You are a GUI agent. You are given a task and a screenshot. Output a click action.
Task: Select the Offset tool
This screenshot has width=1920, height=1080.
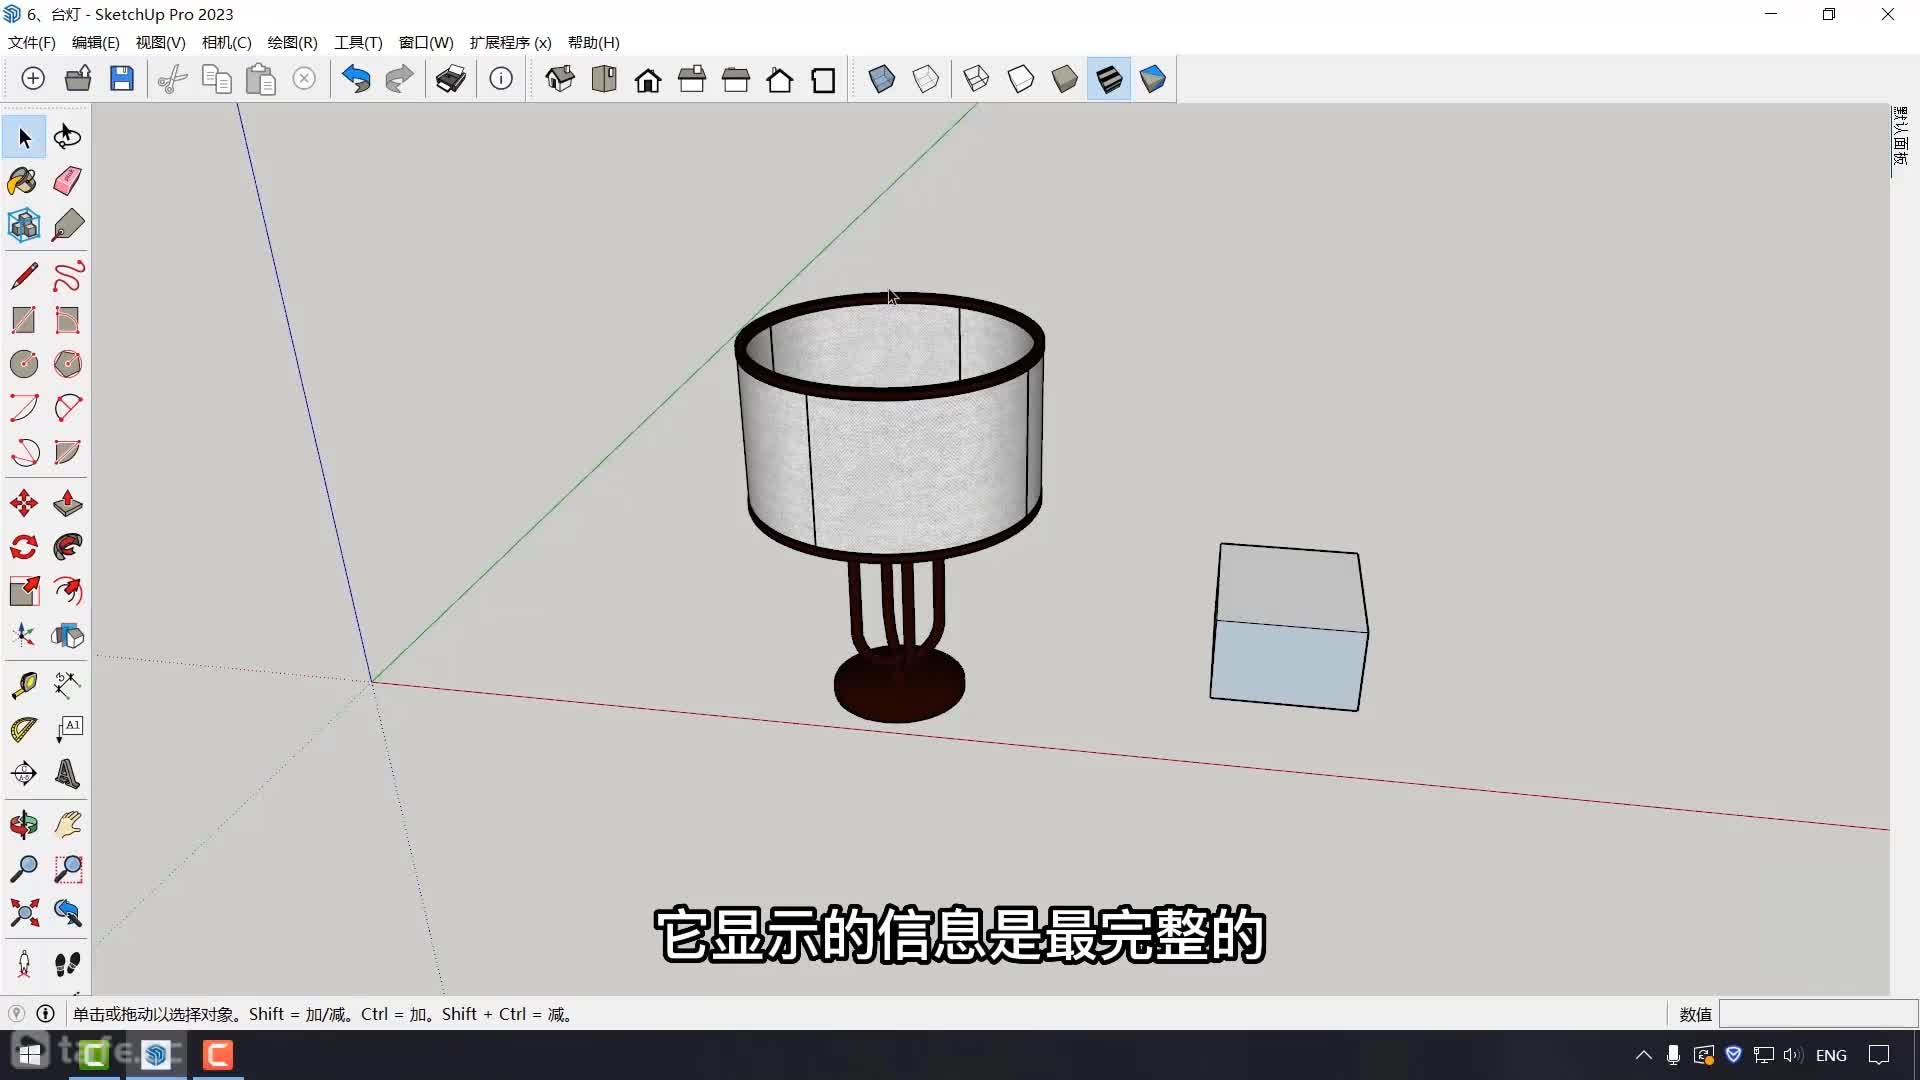pyautogui.click(x=68, y=591)
